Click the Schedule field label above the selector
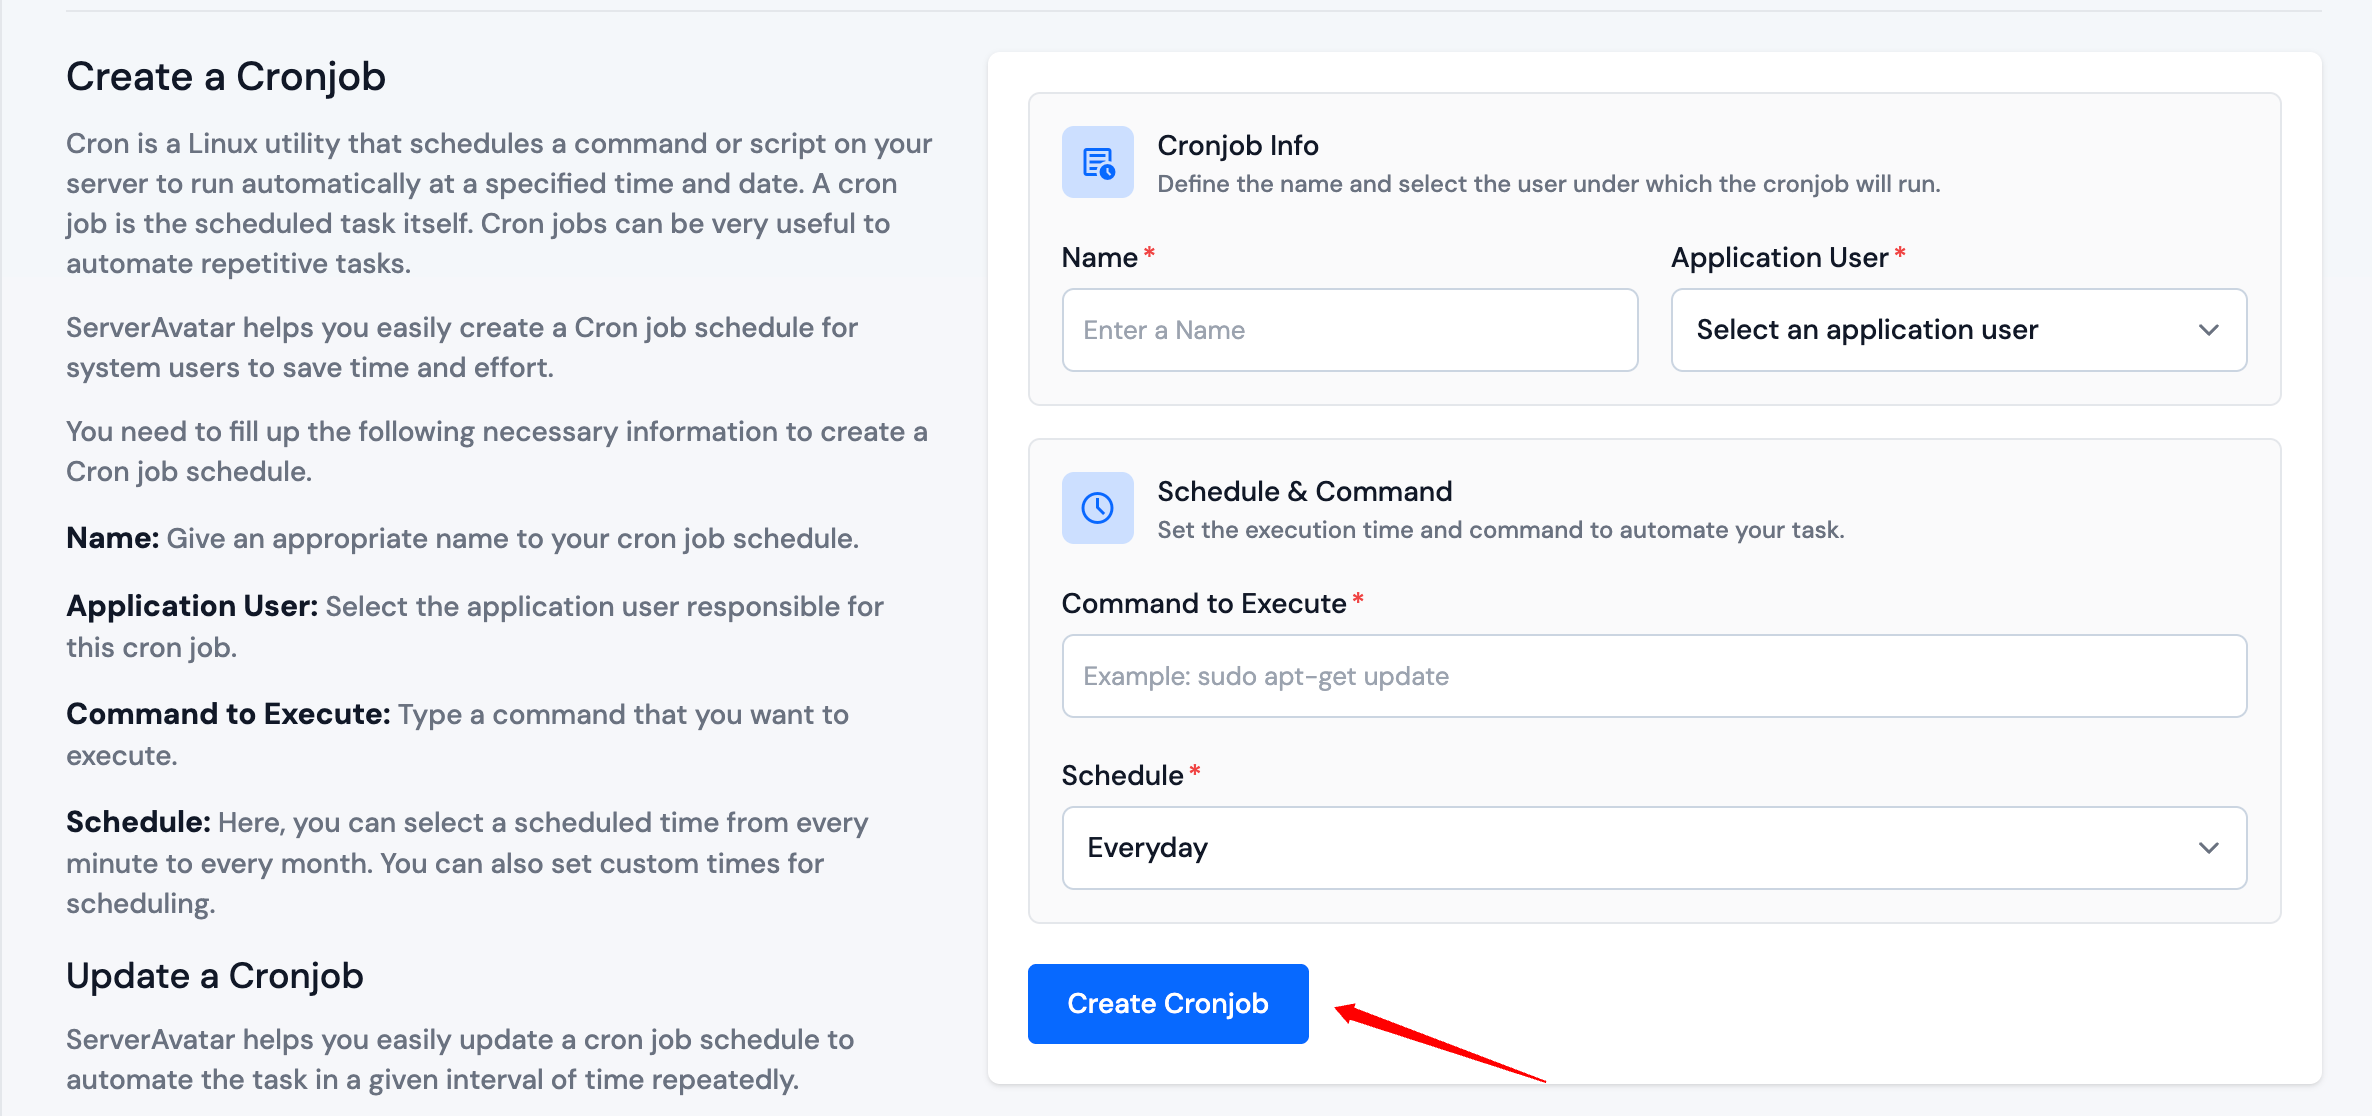2372x1116 pixels. (1122, 776)
